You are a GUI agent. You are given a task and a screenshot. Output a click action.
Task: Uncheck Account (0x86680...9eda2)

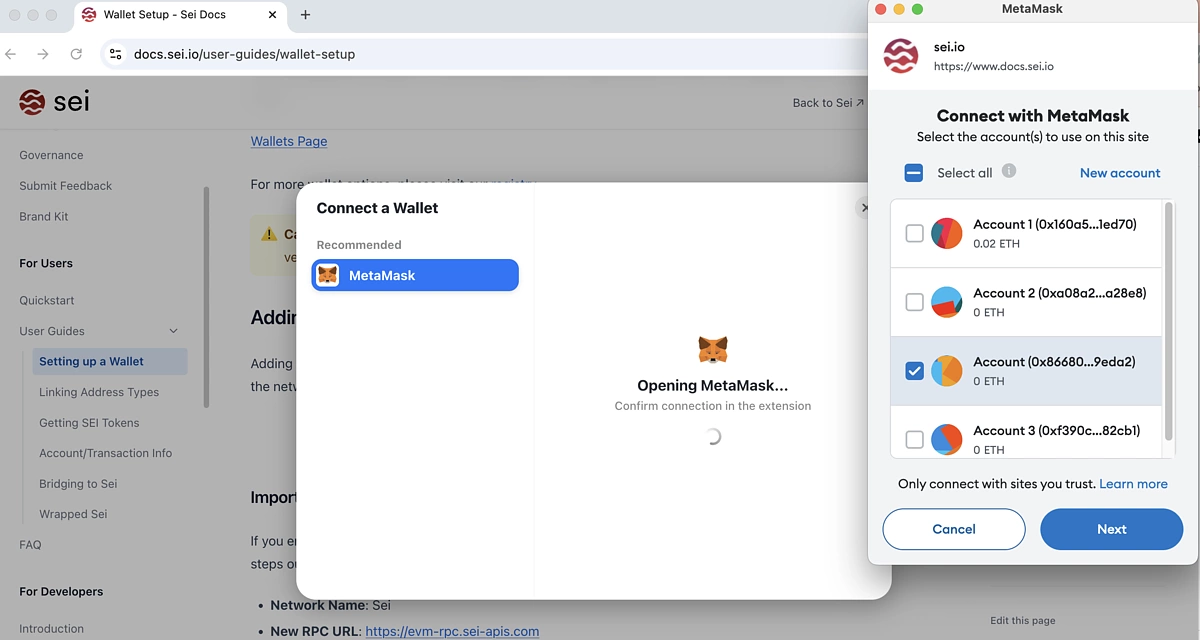(x=914, y=370)
